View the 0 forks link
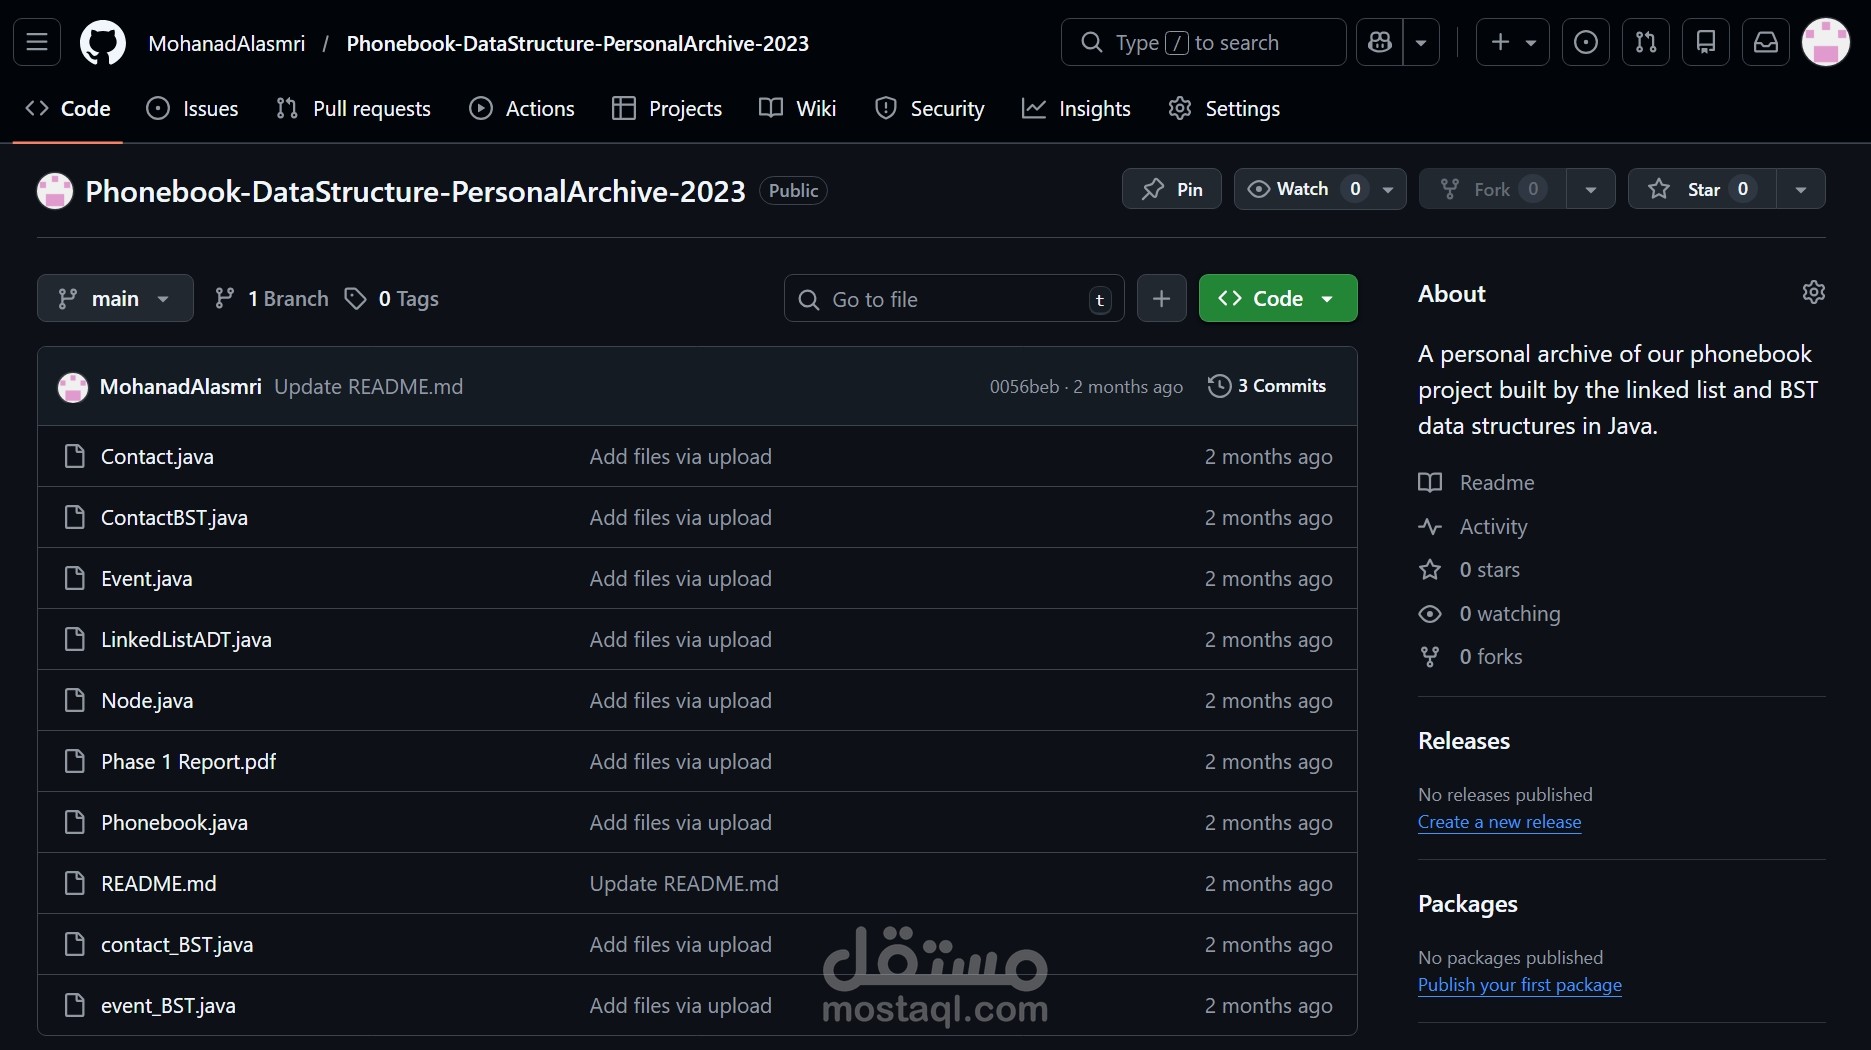The height and width of the screenshot is (1050, 1871). 1470,656
